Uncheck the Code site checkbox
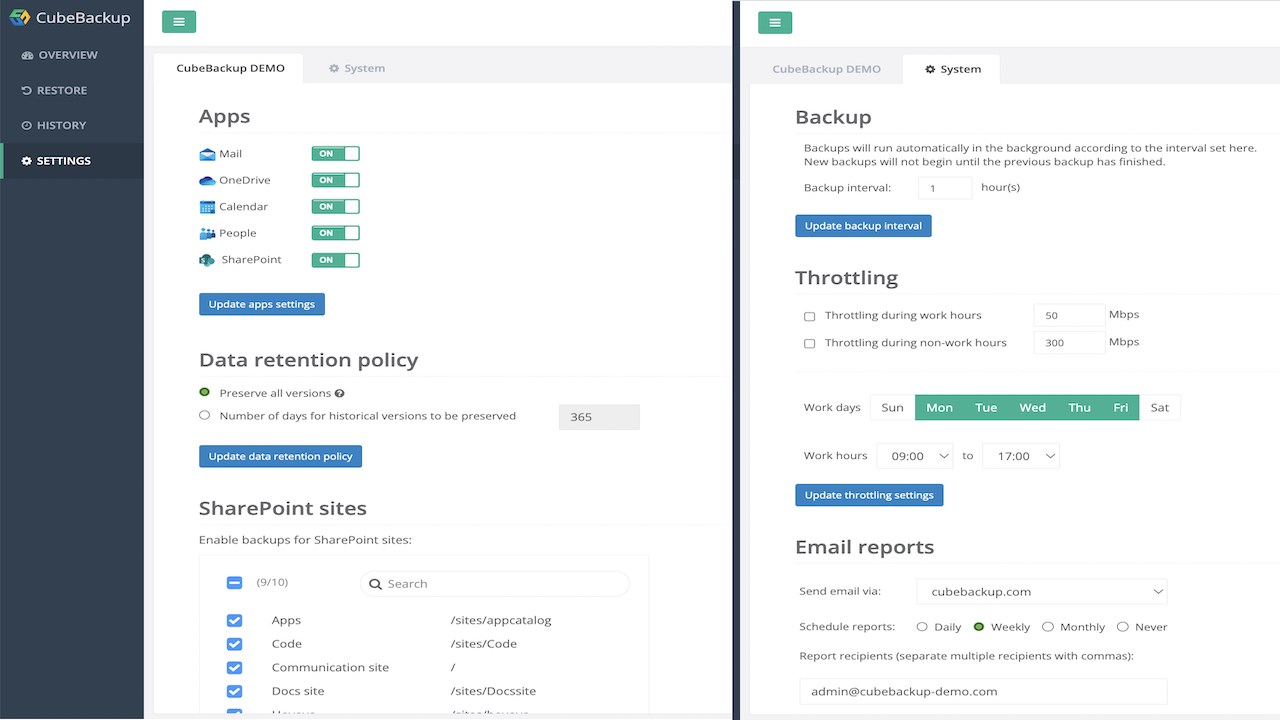Viewport: 1280px width, 720px height. coord(234,644)
